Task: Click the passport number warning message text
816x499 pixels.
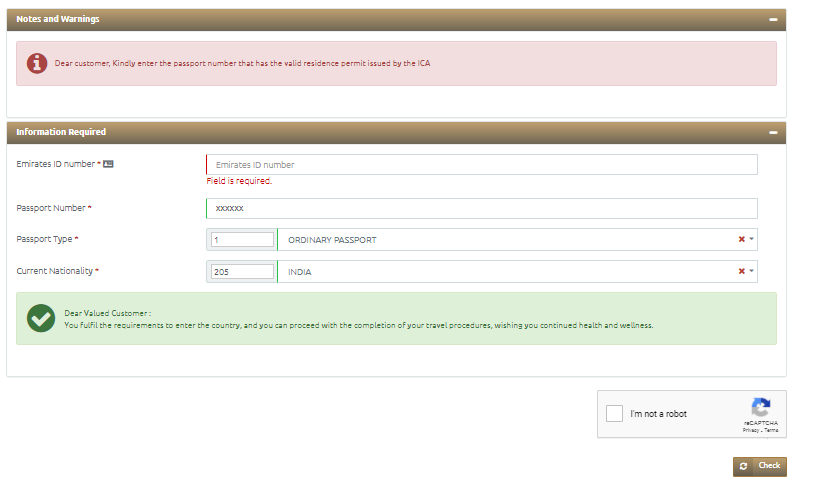Action: click(x=243, y=63)
